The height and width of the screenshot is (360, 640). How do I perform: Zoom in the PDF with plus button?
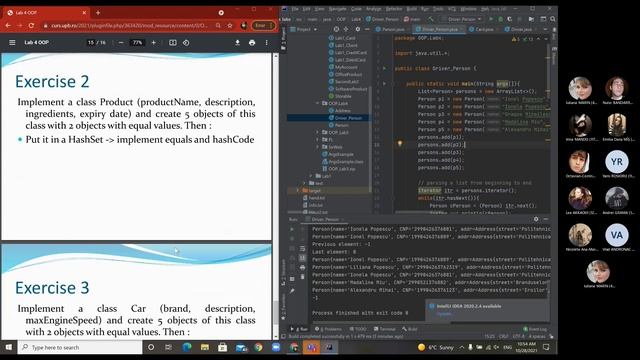(153, 42)
